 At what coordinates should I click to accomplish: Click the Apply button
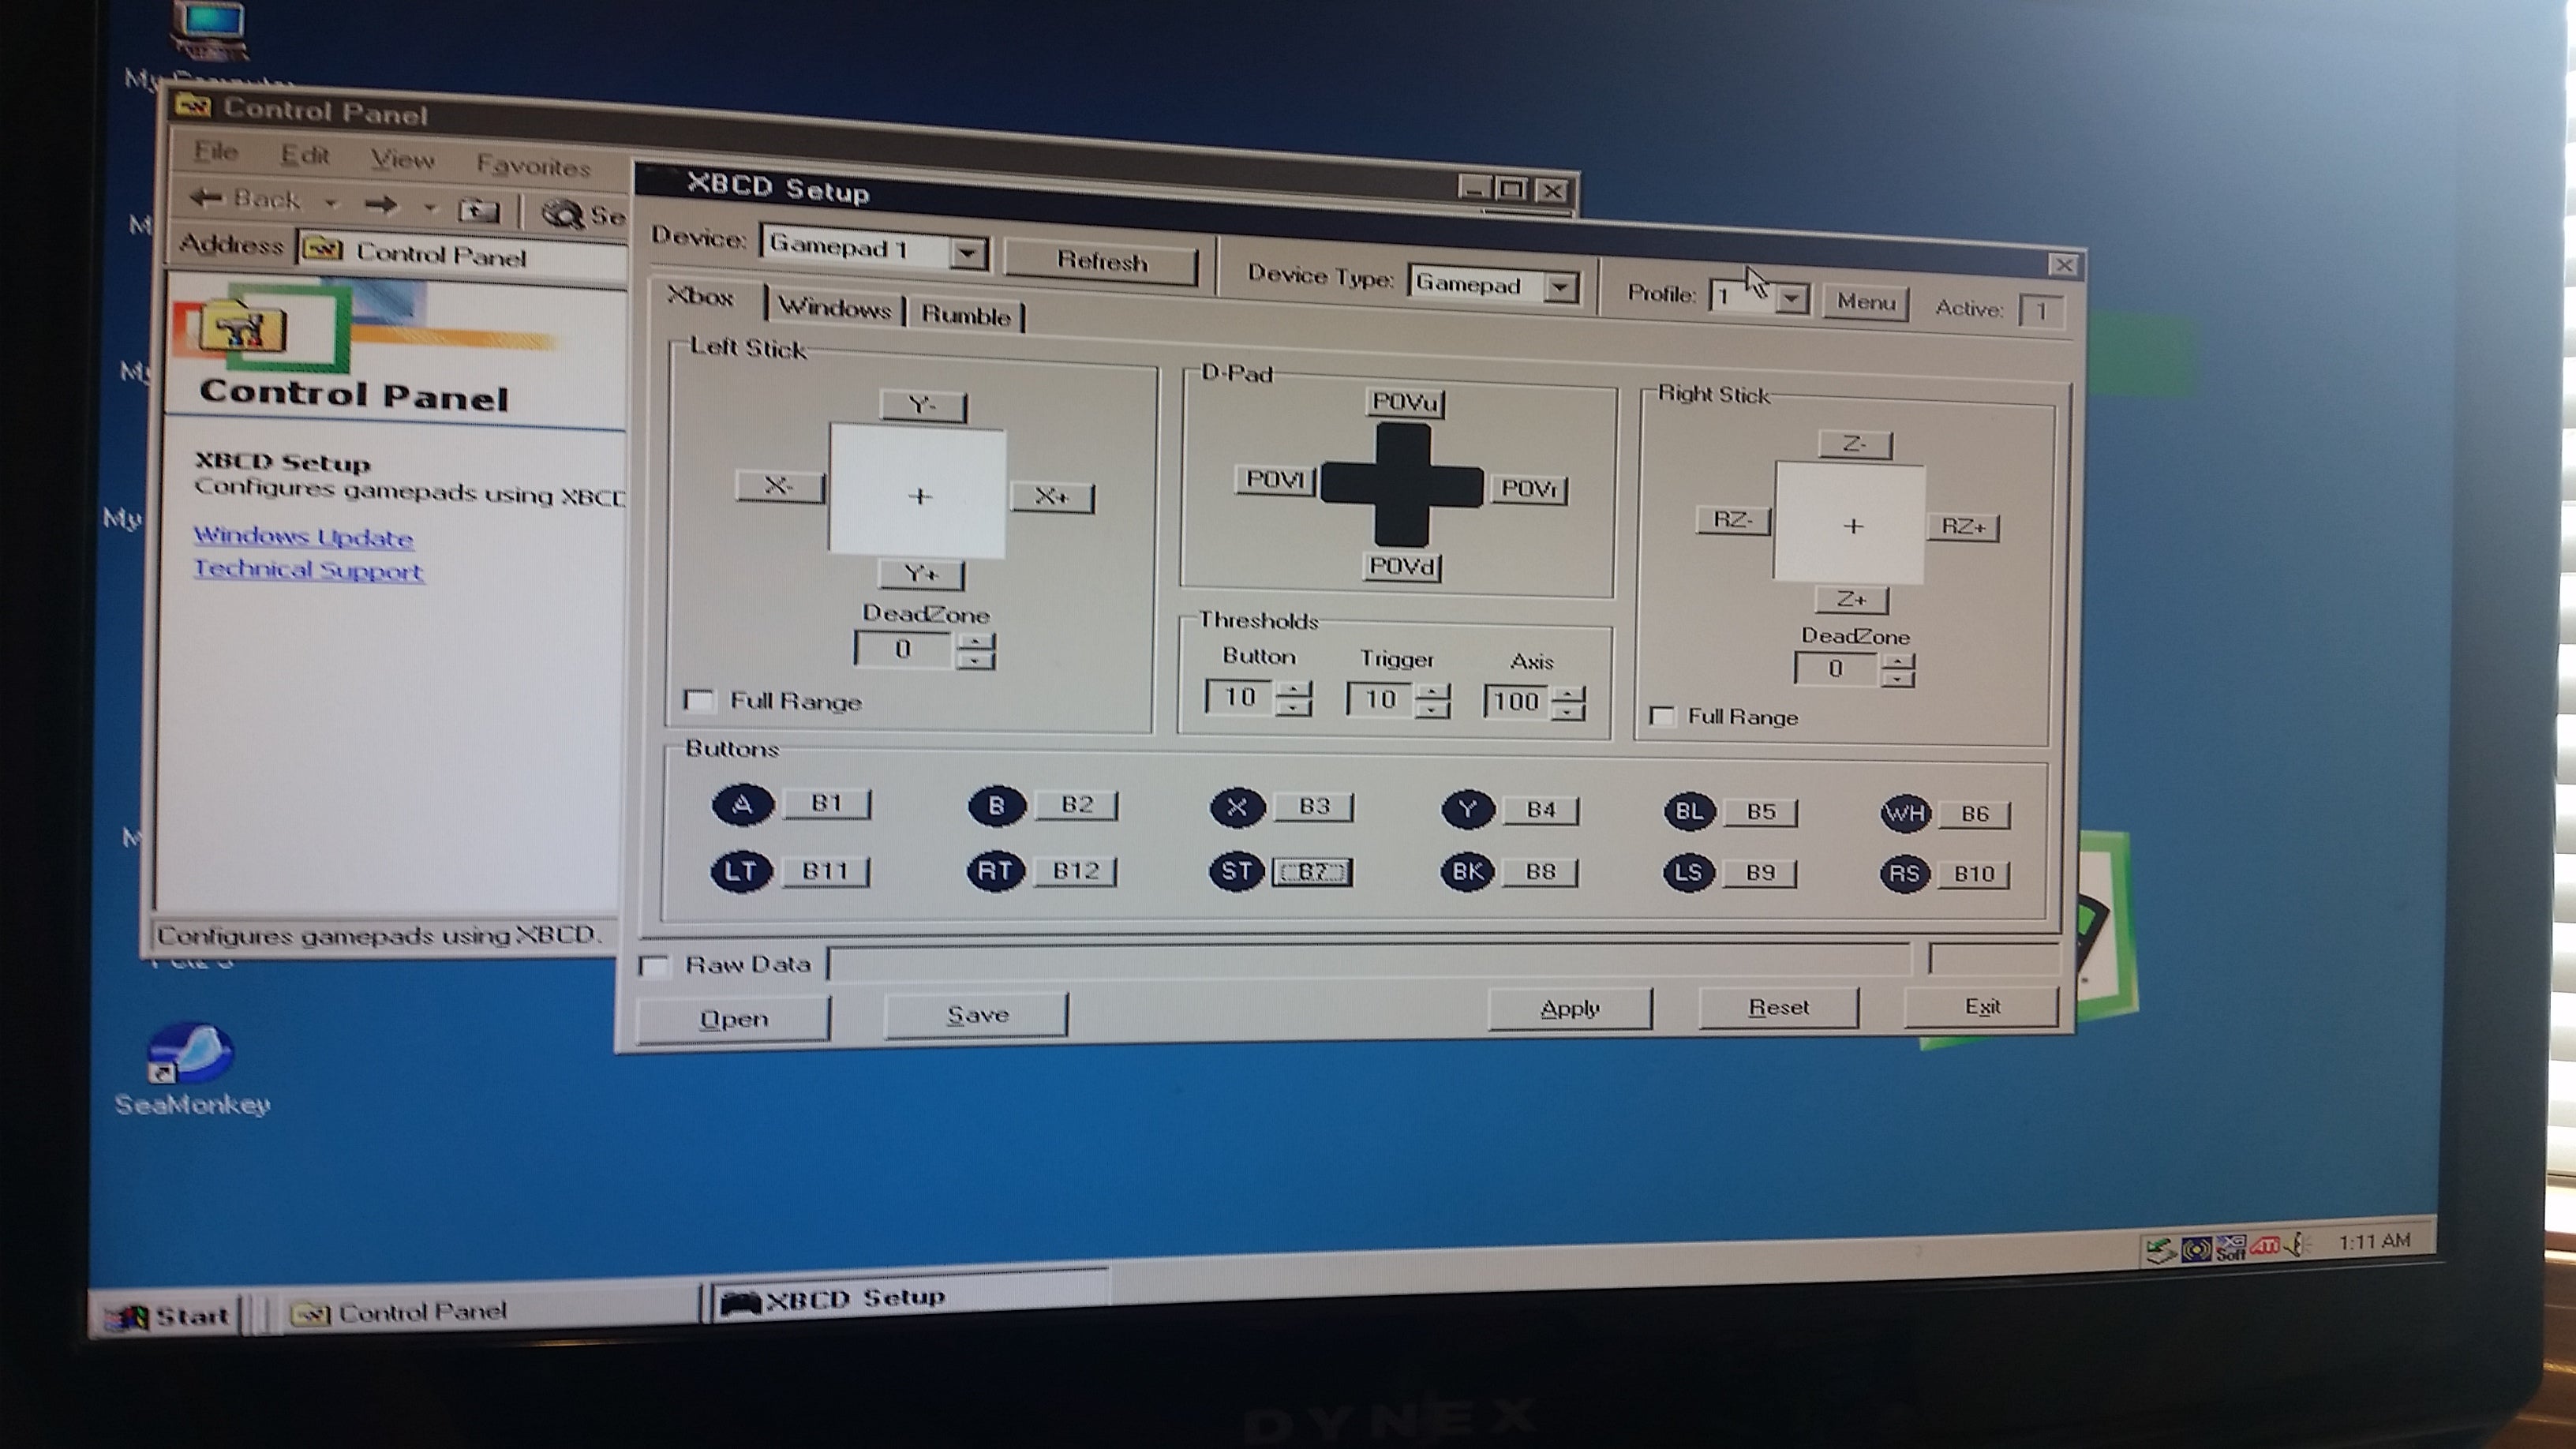(1570, 1008)
